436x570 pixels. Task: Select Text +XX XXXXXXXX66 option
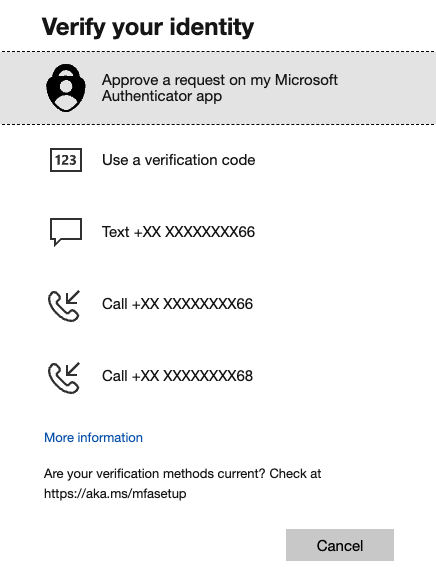218,232
